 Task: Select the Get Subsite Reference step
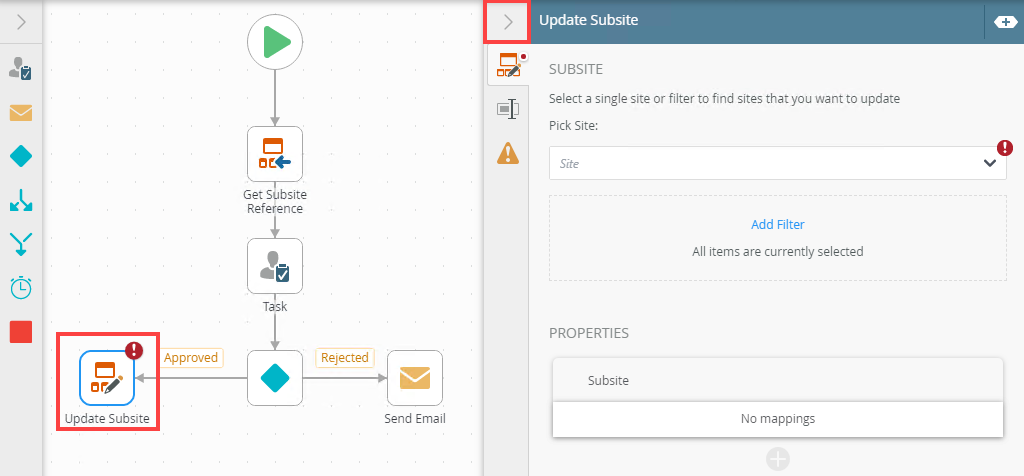point(275,153)
